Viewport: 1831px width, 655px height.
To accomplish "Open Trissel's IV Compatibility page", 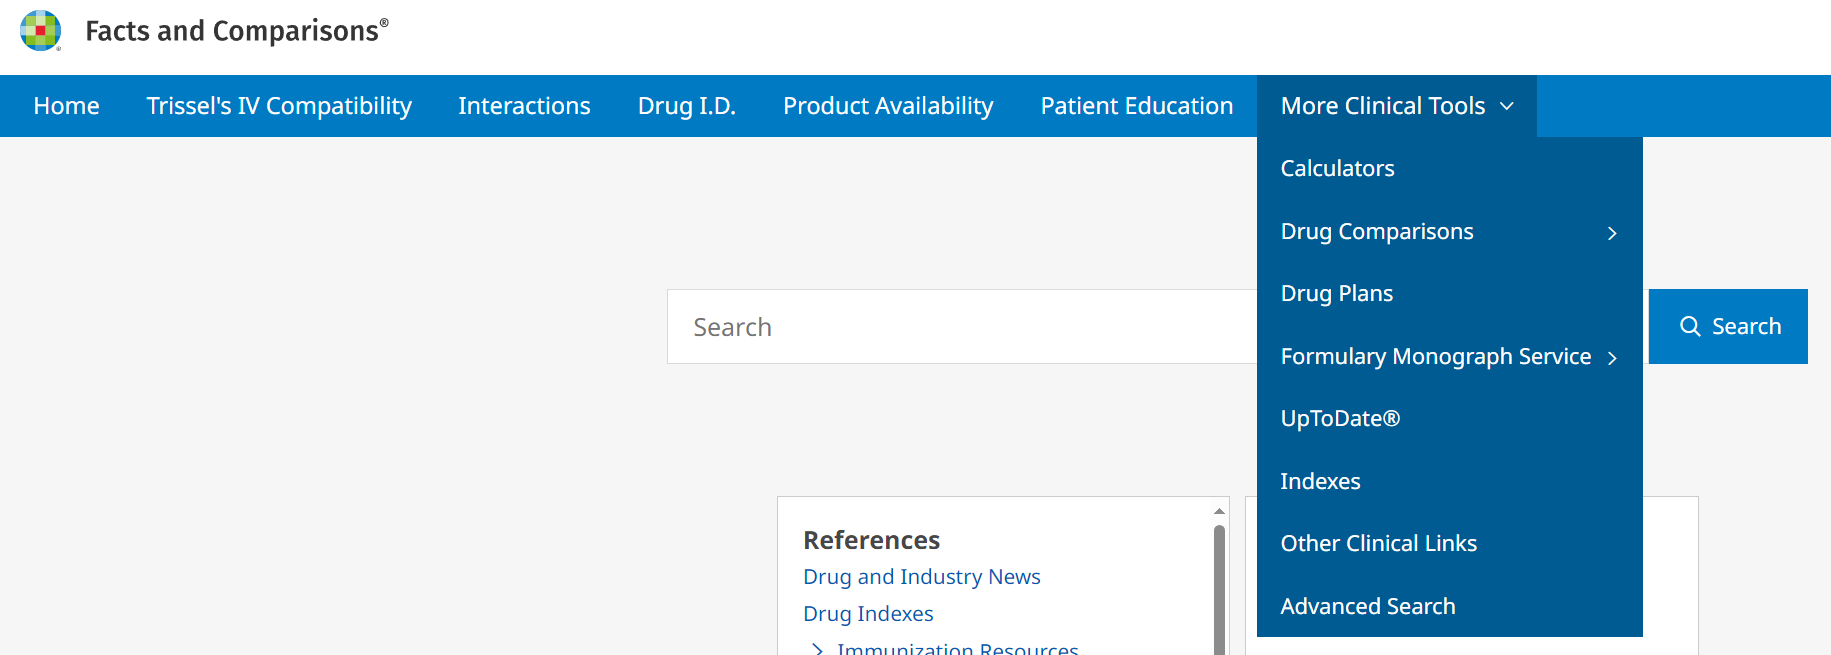I will (x=279, y=106).
